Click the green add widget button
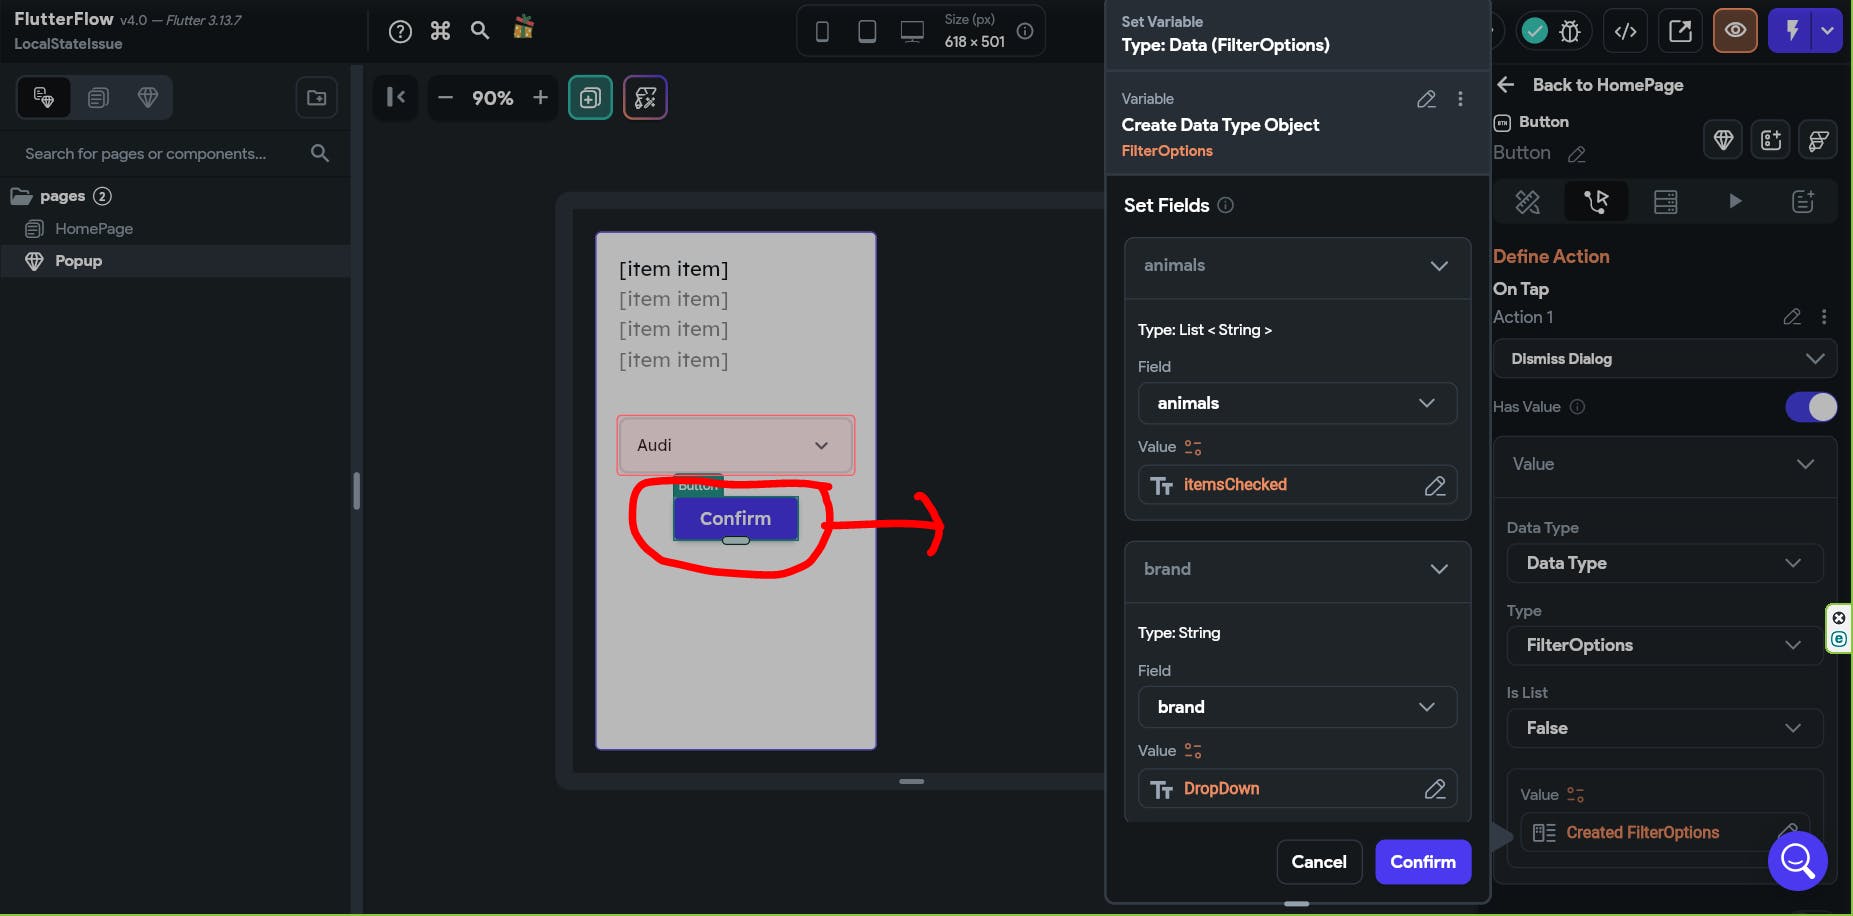 [x=590, y=98]
